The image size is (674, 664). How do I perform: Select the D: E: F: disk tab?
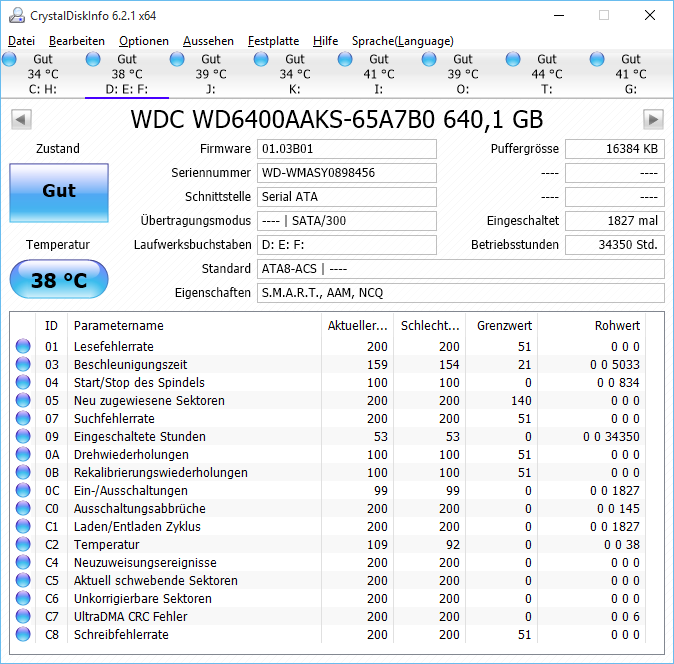tap(127, 74)
